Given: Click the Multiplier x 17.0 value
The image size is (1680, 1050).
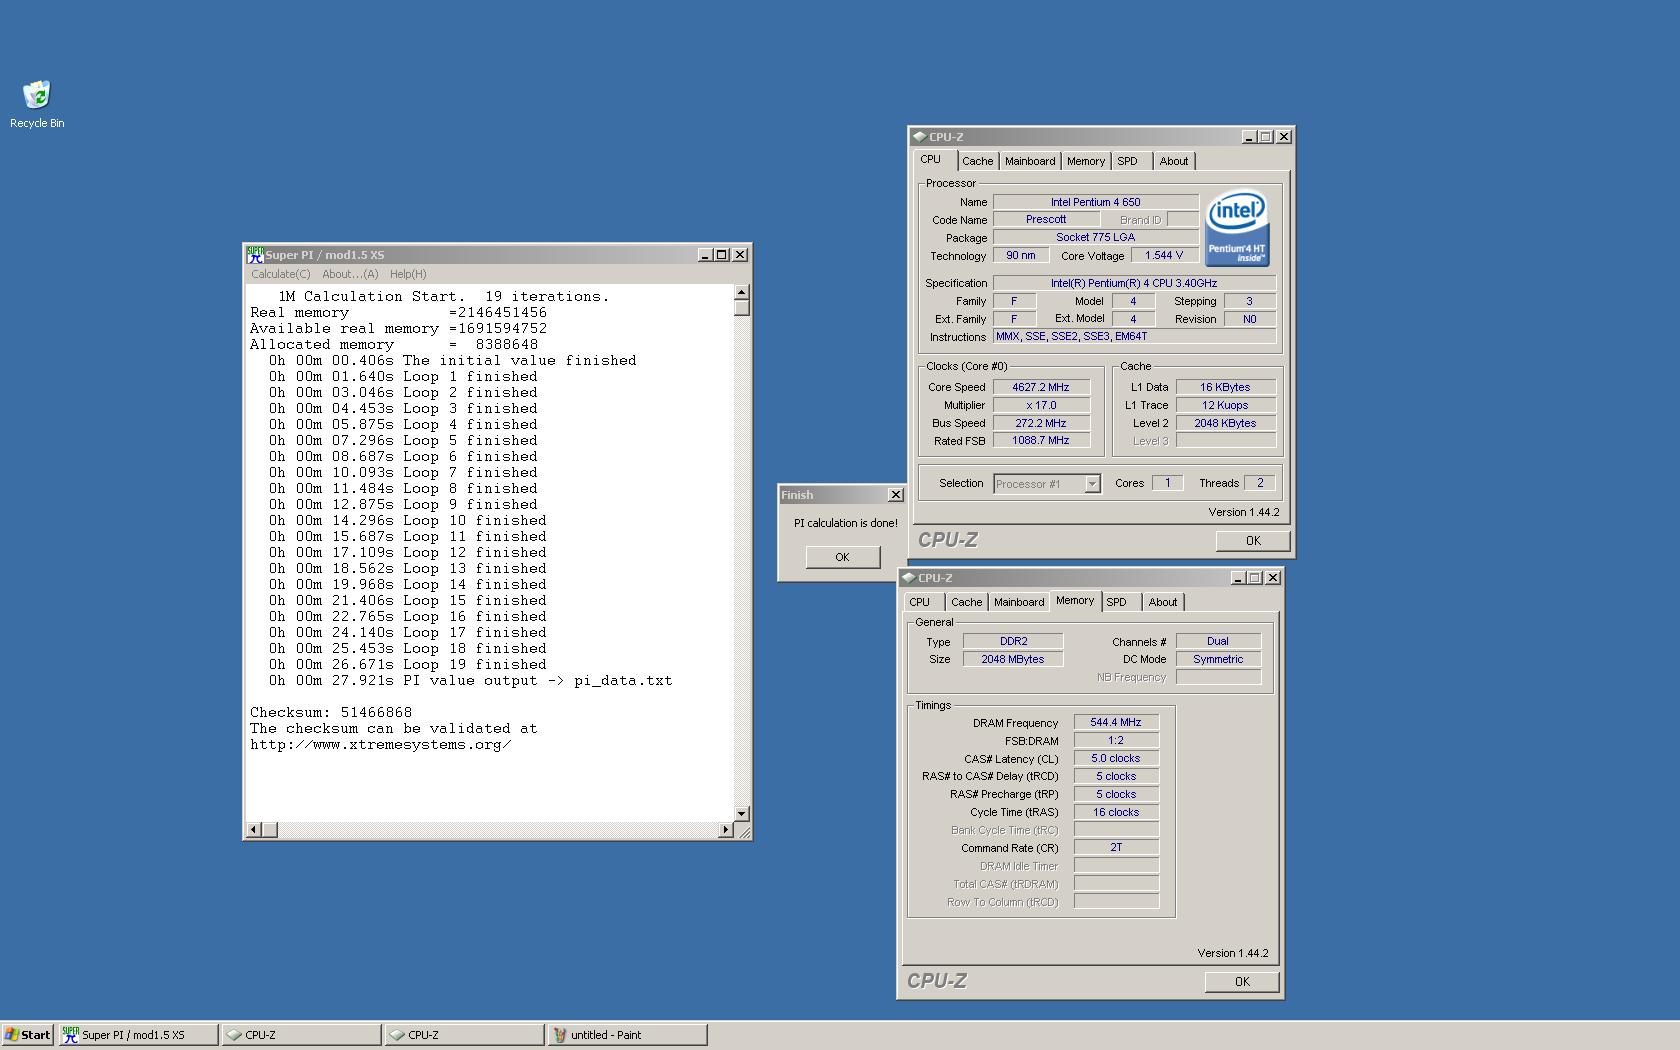Looking at the screenshot, I should click(1041, 405).
